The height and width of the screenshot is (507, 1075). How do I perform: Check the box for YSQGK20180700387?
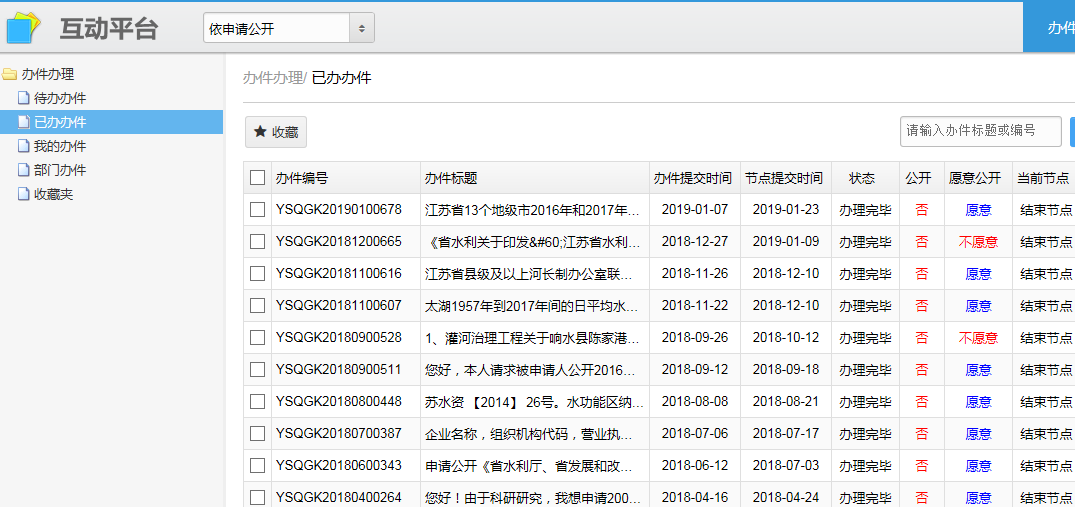coord(257,434)
